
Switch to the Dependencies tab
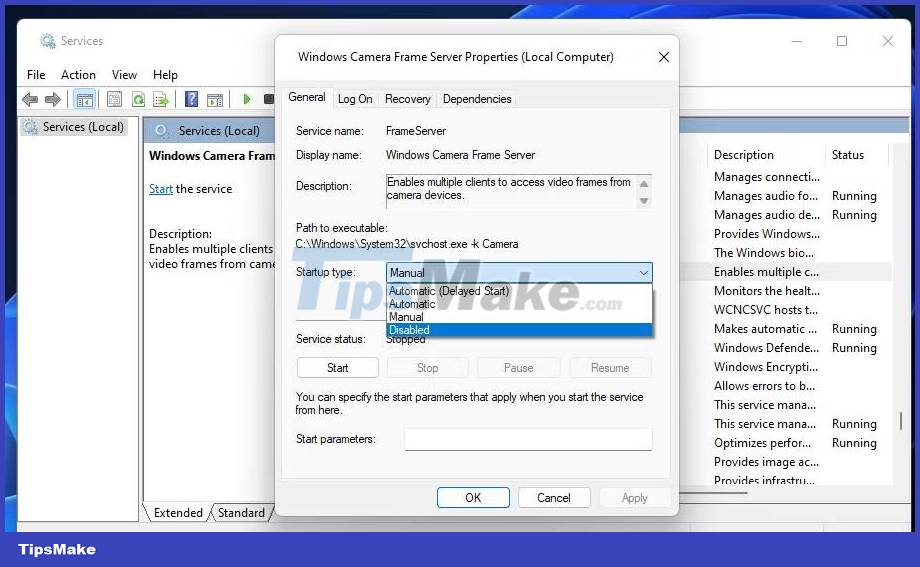477,99
